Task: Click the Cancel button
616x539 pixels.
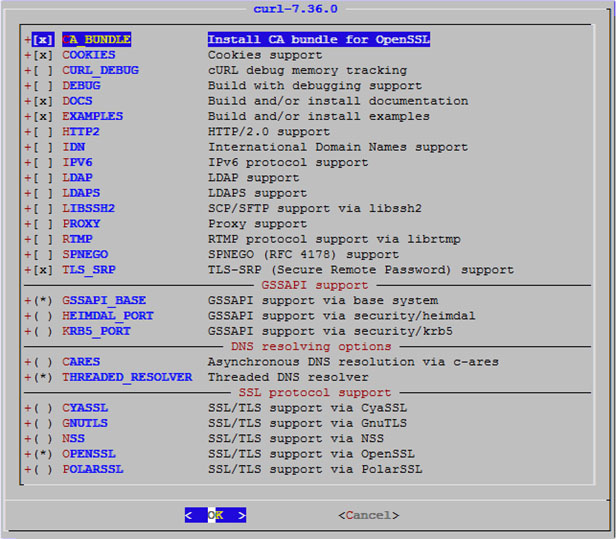Action: click(368, 515)
